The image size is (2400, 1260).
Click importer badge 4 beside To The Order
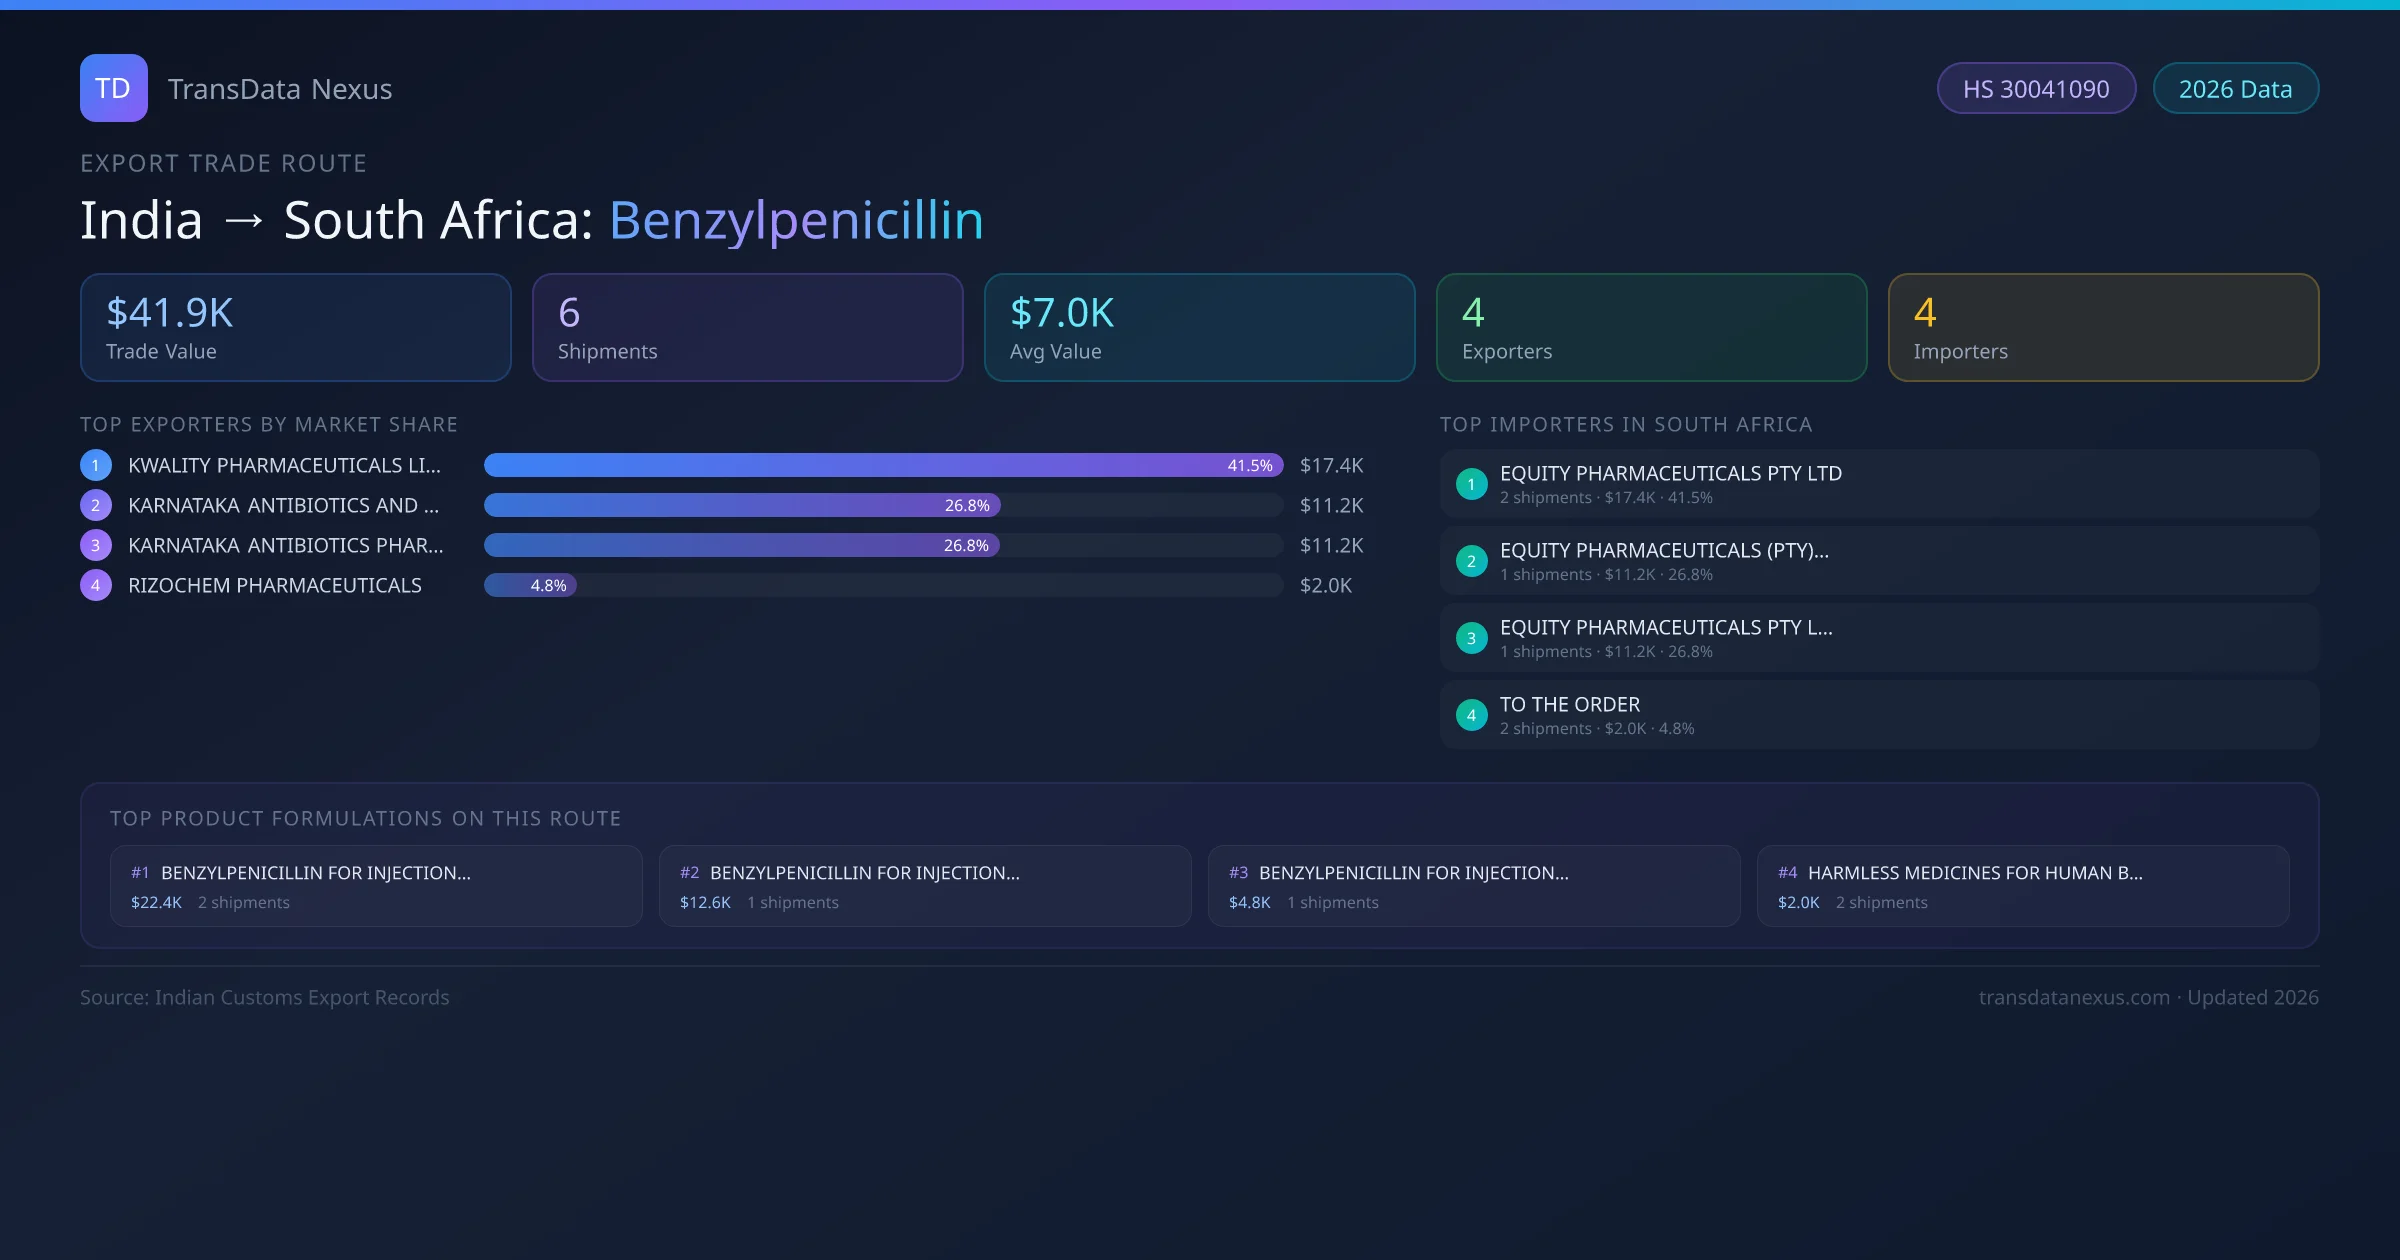(1471, 715)
